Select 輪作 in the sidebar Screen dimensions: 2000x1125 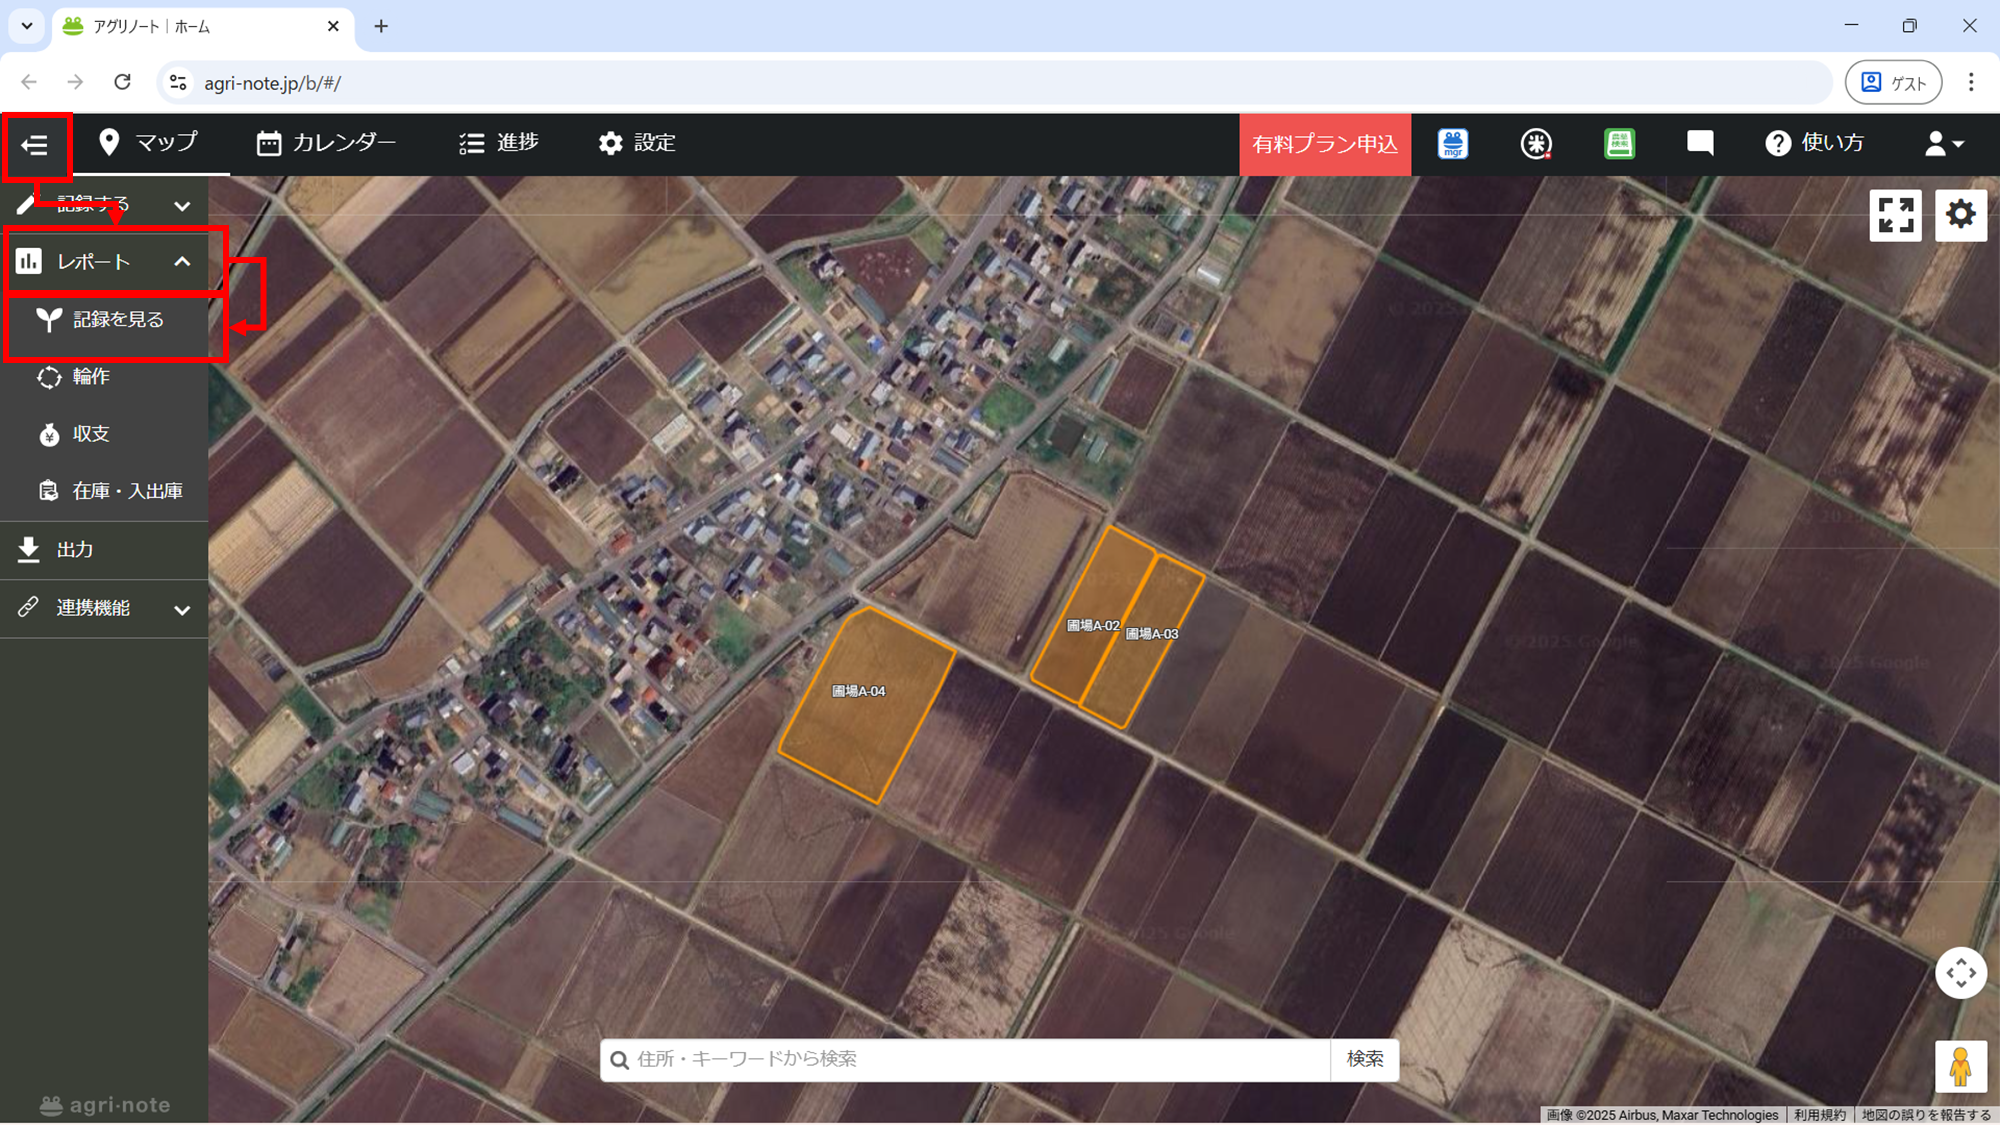(104, 377)
